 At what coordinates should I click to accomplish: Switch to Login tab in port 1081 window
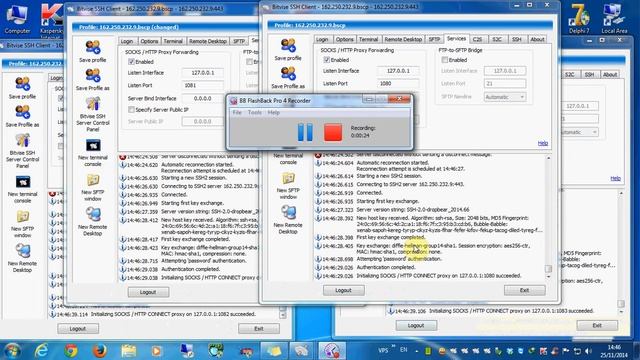pos(127,41)
